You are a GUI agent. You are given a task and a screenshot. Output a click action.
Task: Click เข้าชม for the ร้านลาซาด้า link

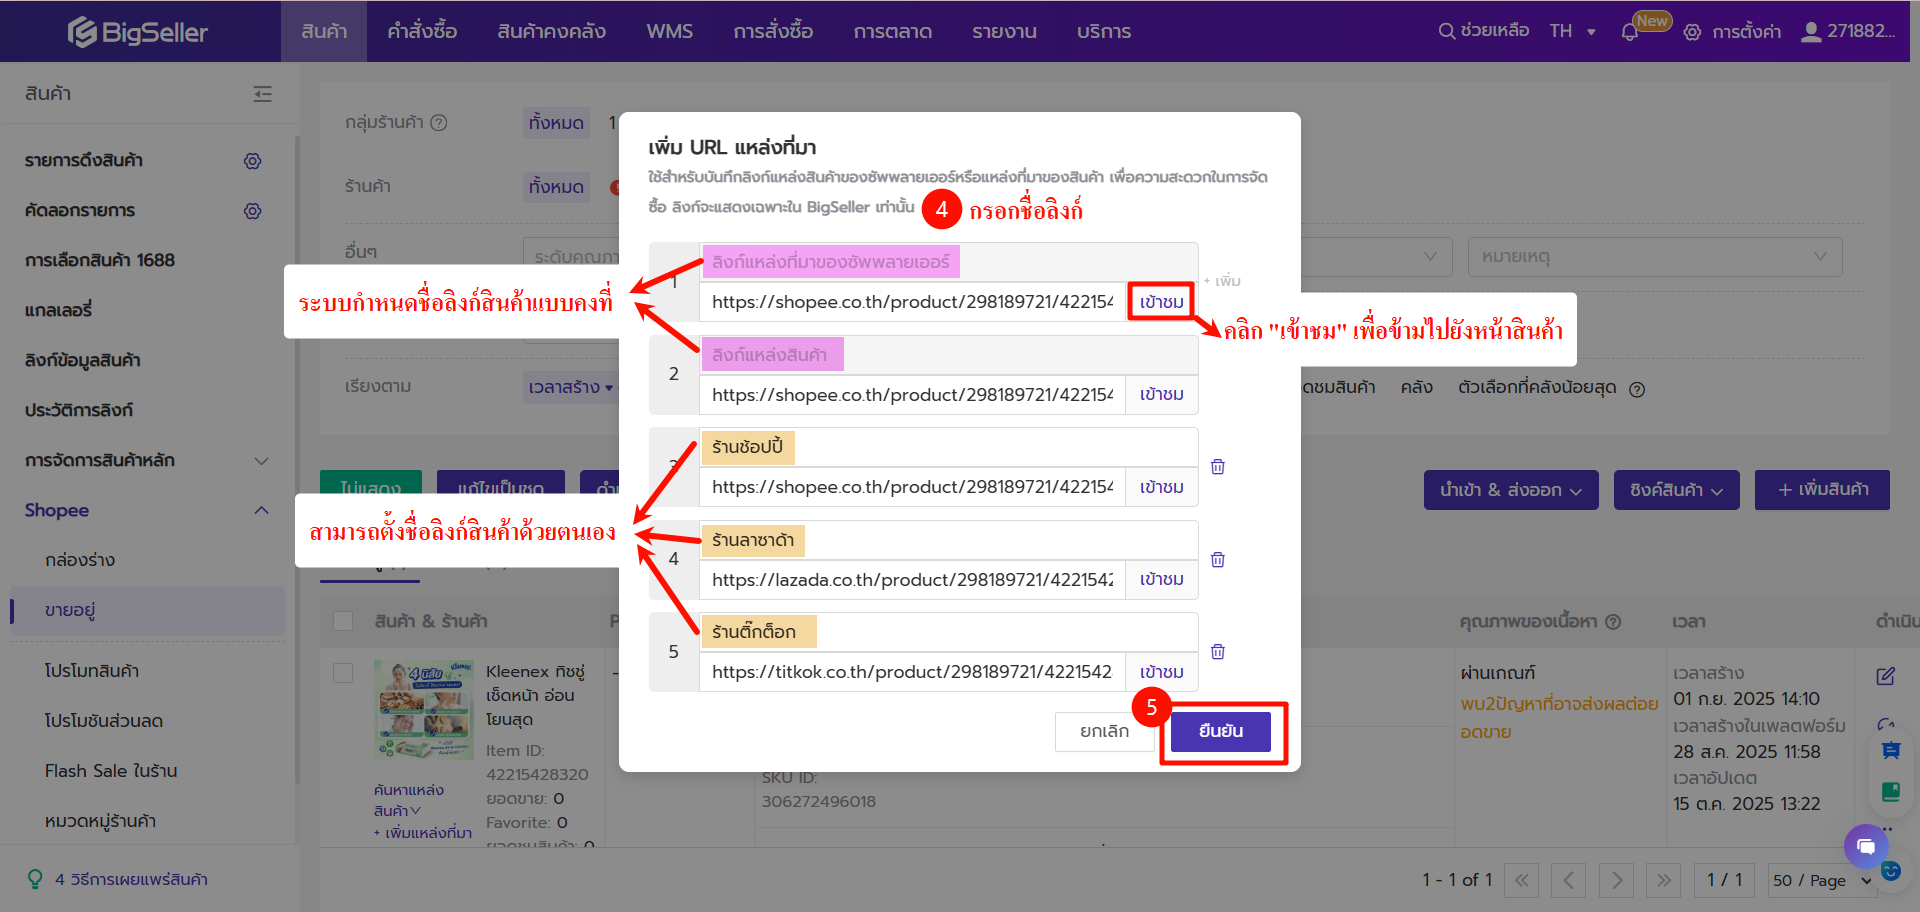pos(1162,580)
